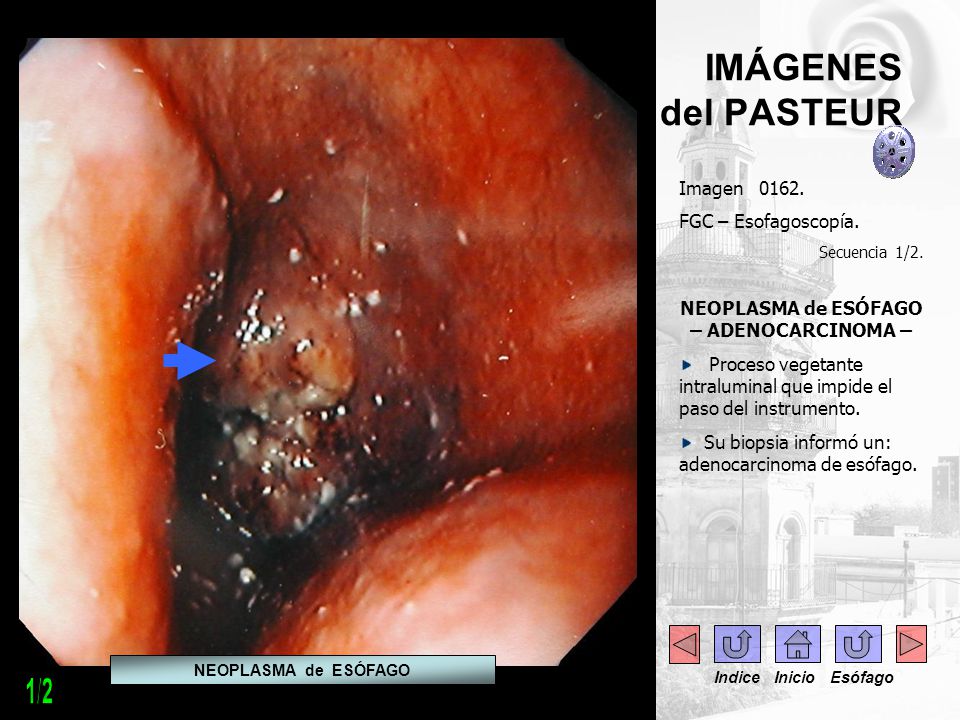Select the text 'FGC – Esofagoscopía.'

(768, 221)
